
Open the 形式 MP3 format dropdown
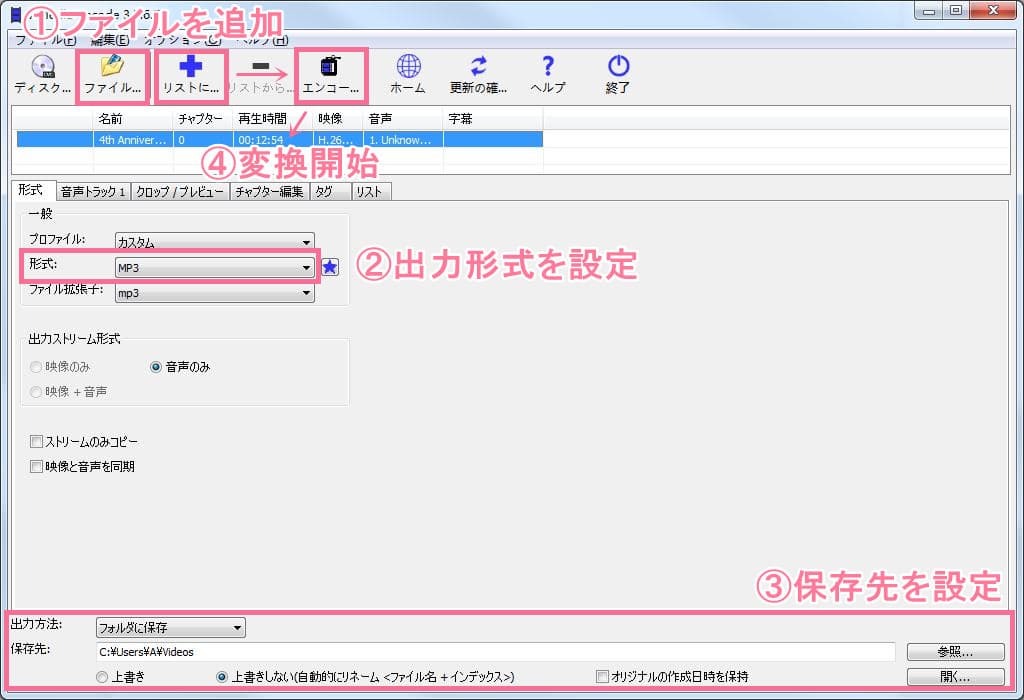(x=214, y=267)
